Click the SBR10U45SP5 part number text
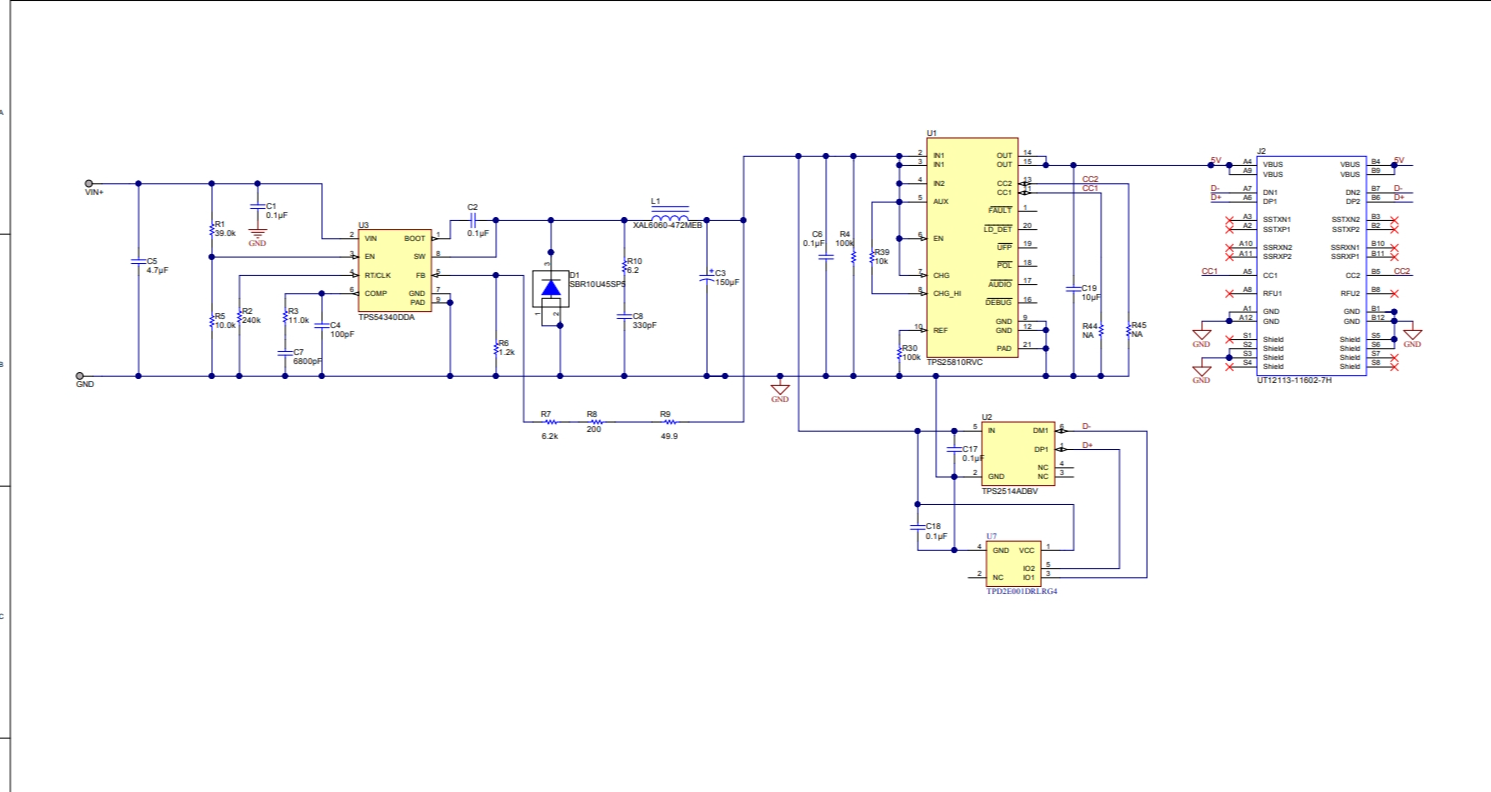The width and height of the screenshot is (1491, 792). point(597,284)
